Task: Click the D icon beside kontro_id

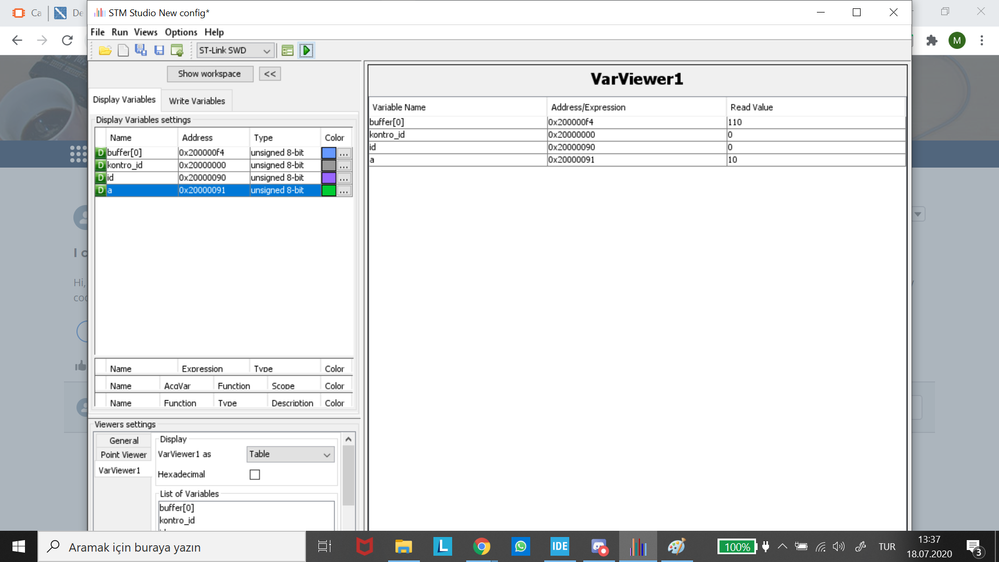Action: pos(101,165)
